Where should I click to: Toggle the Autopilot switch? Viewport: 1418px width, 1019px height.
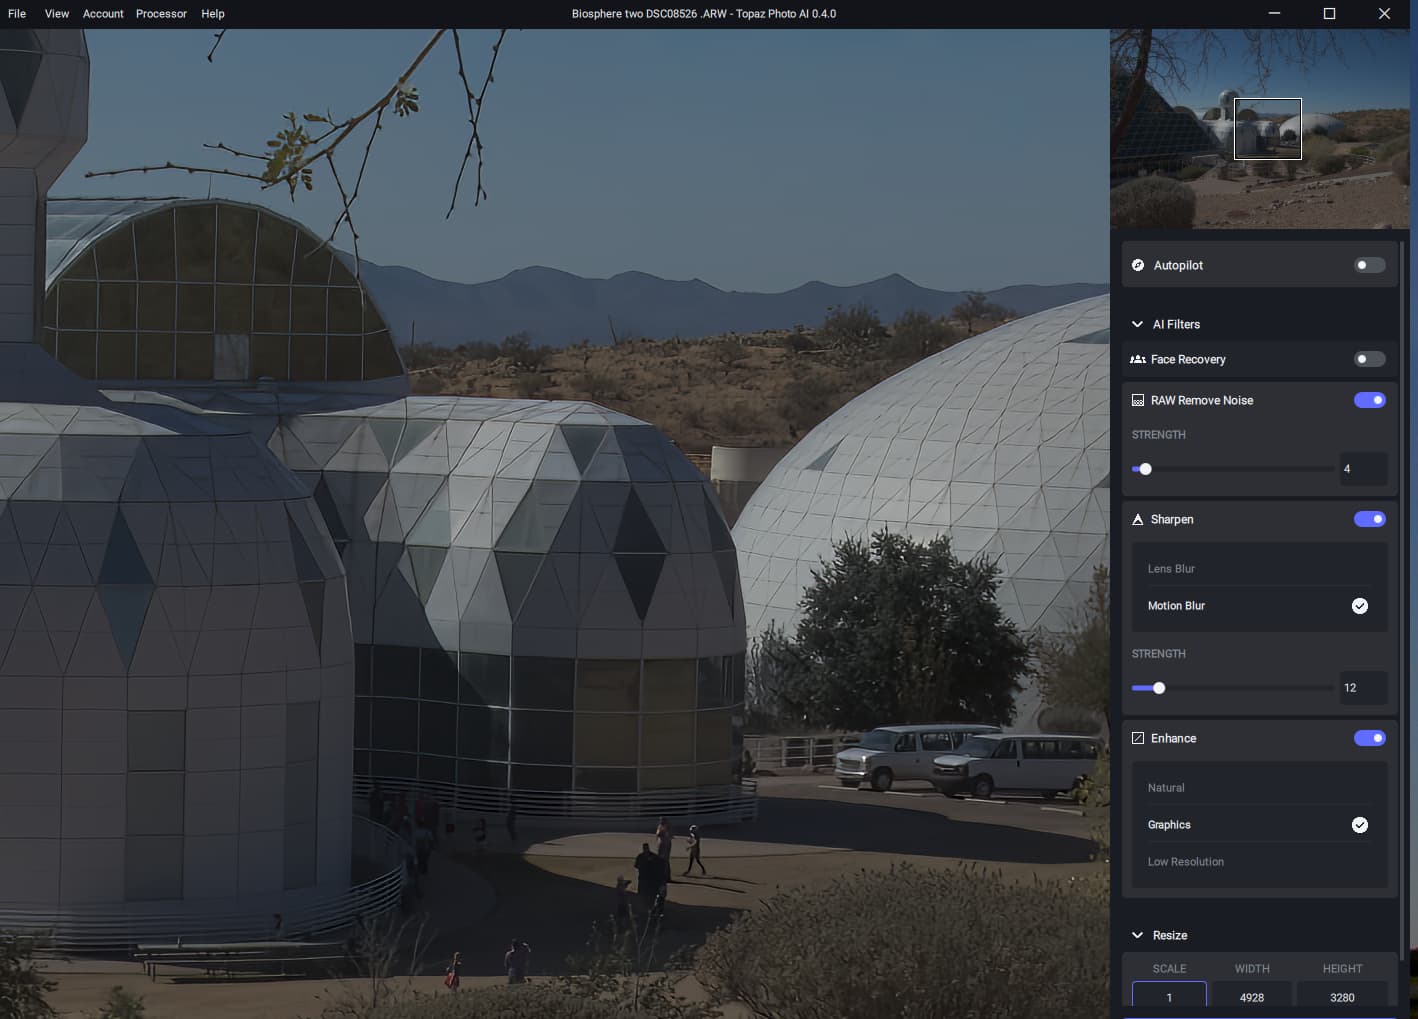(x=1368, y=265)
